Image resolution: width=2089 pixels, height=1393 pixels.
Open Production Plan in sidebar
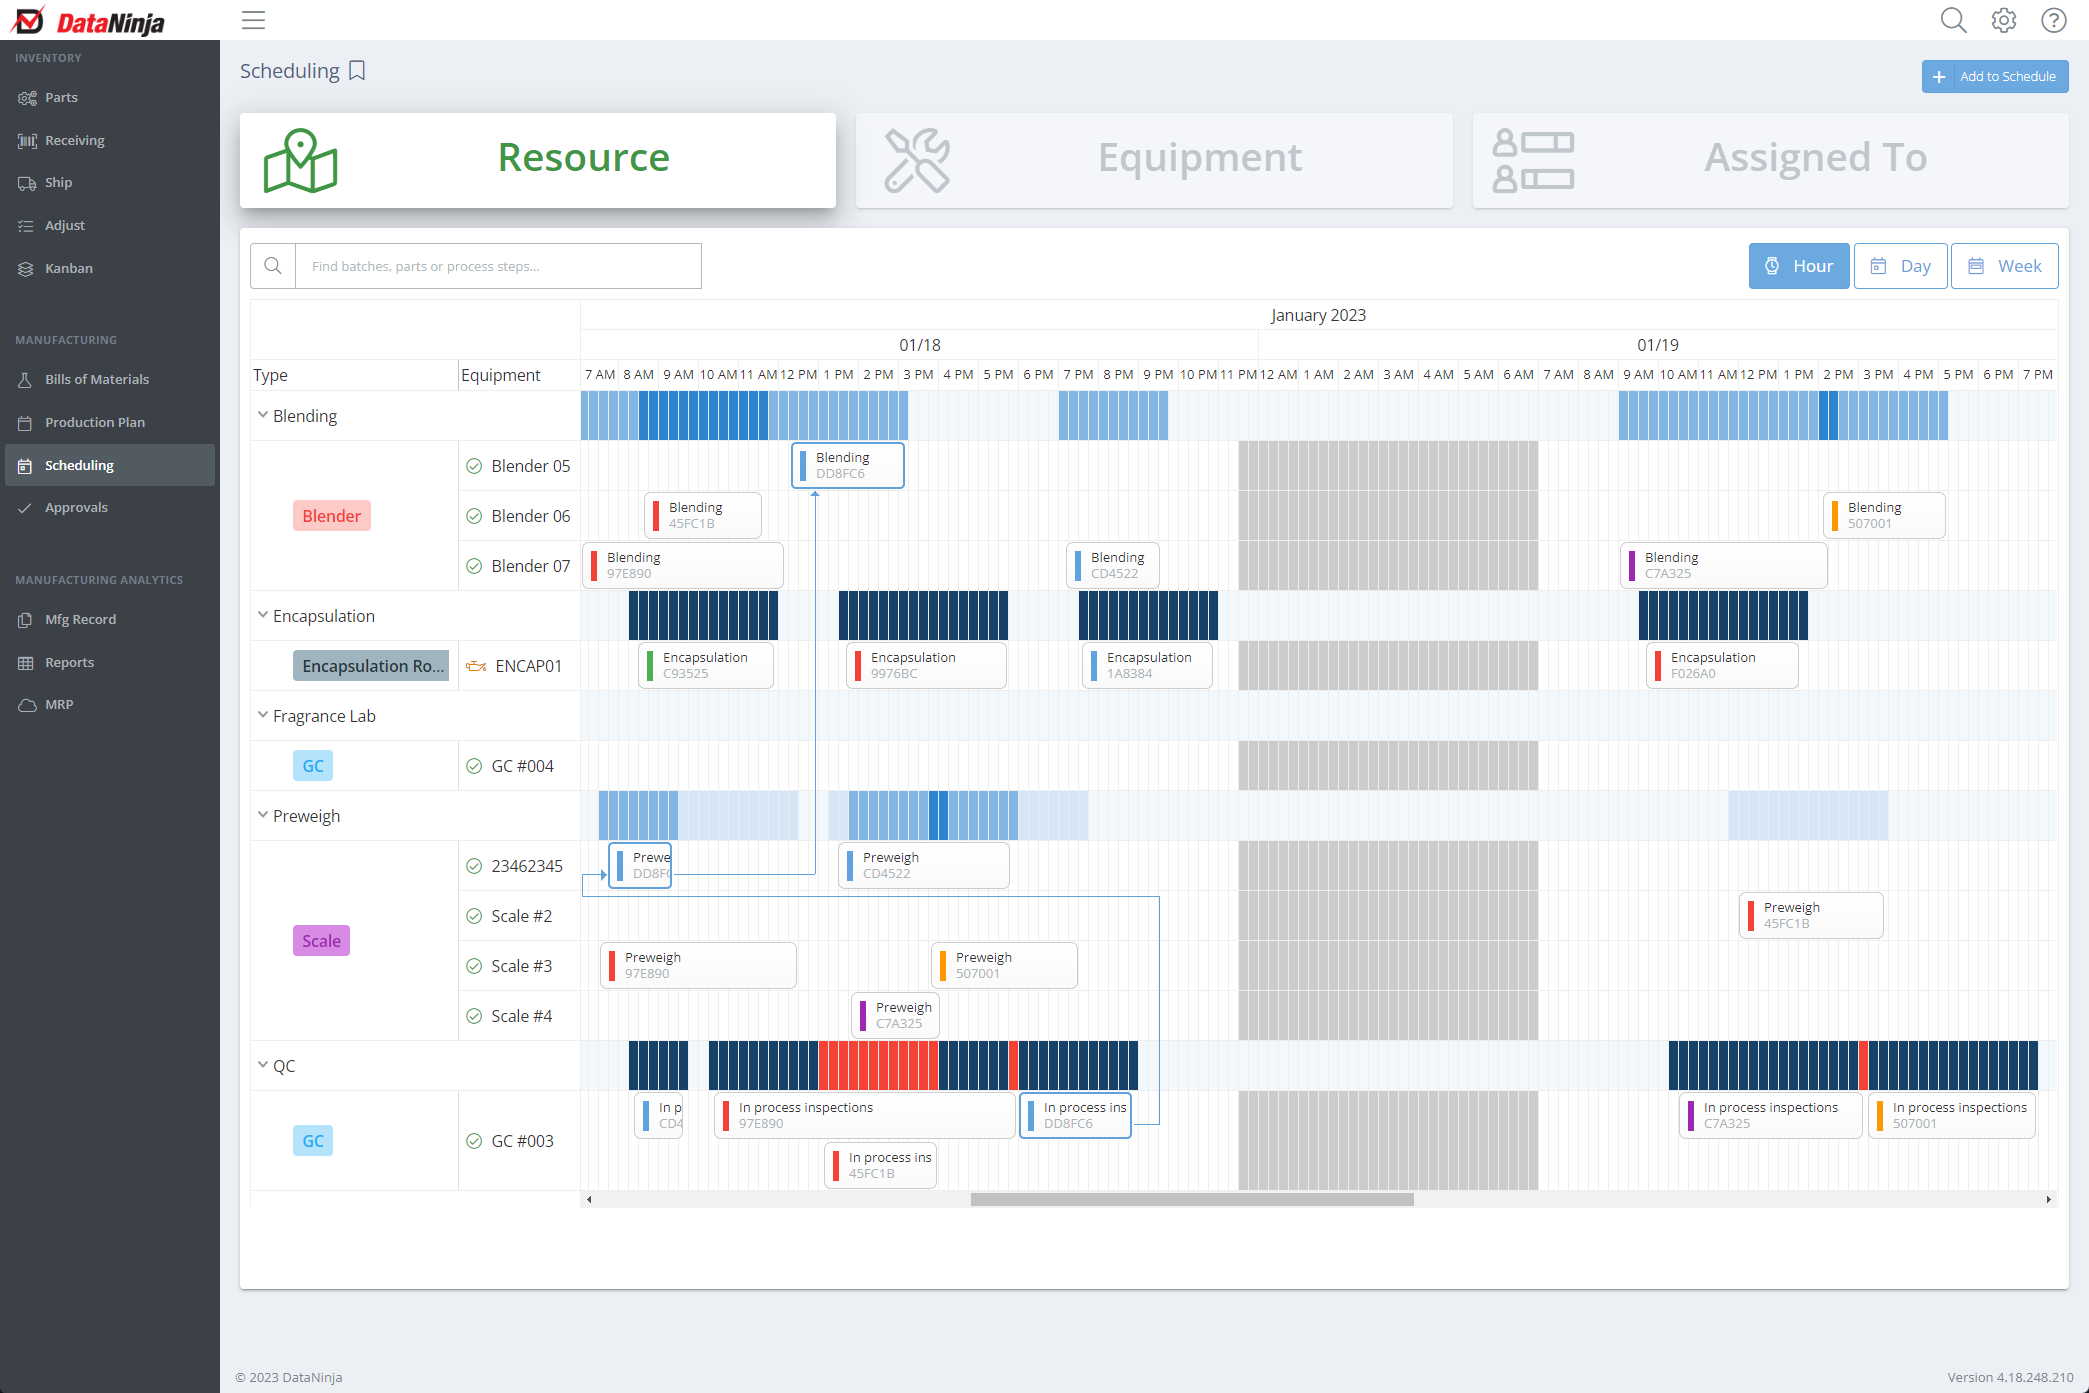point(94,422)
